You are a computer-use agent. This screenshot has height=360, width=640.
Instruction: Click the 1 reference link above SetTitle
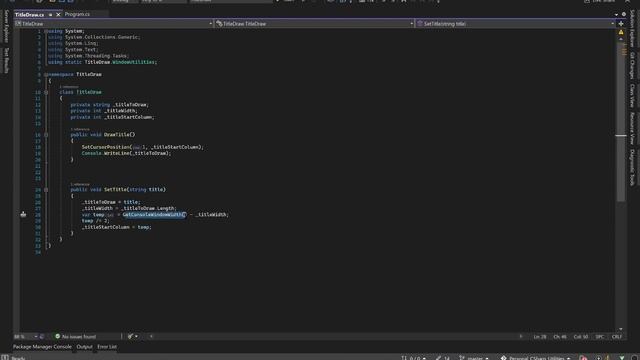pos(80,184)
